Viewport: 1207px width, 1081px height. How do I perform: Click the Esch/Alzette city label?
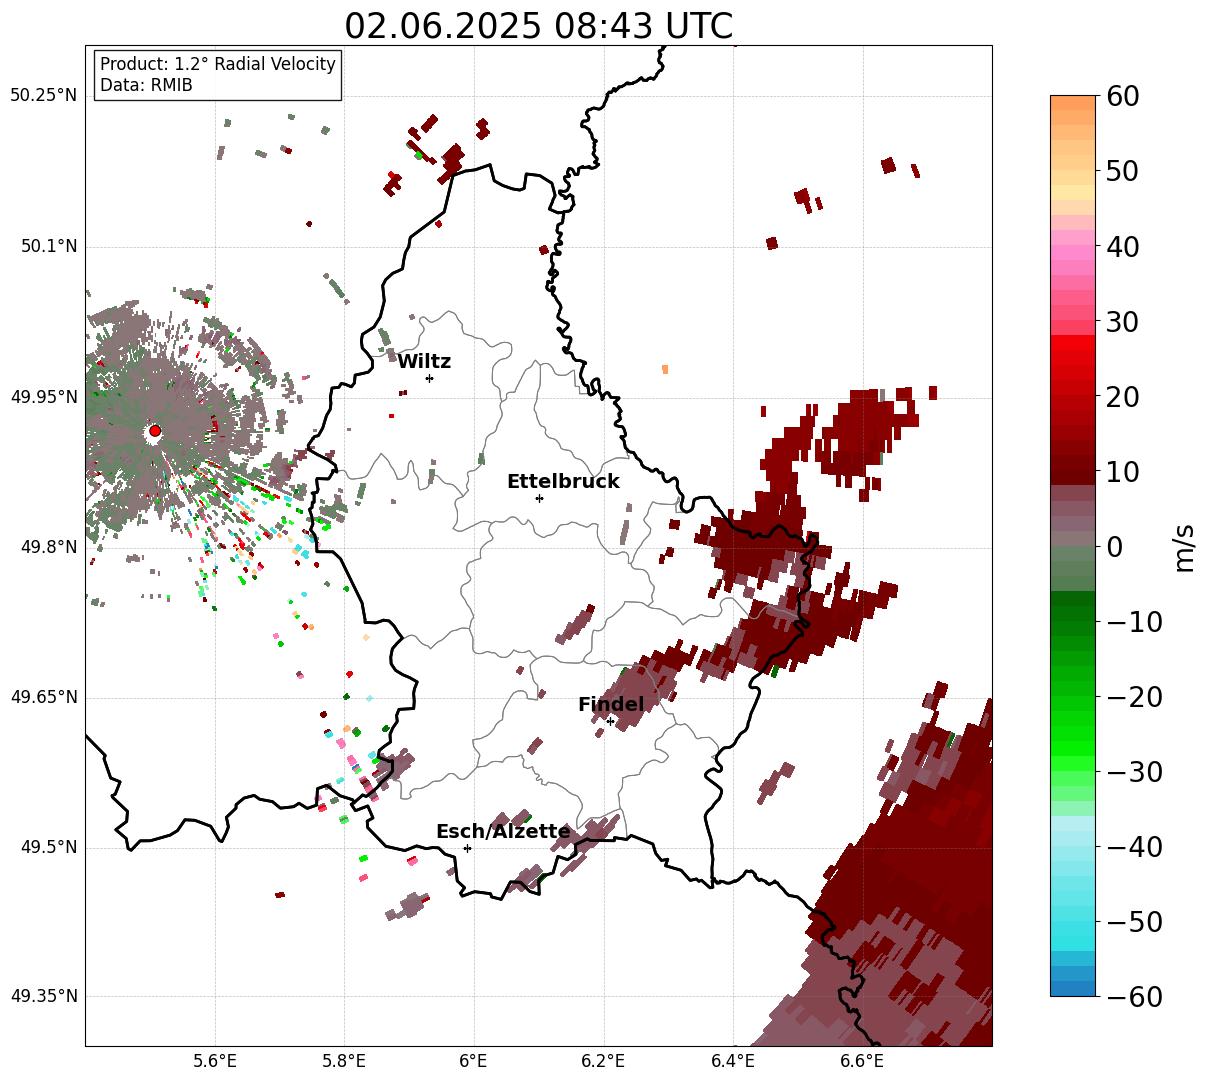[503, 832]
